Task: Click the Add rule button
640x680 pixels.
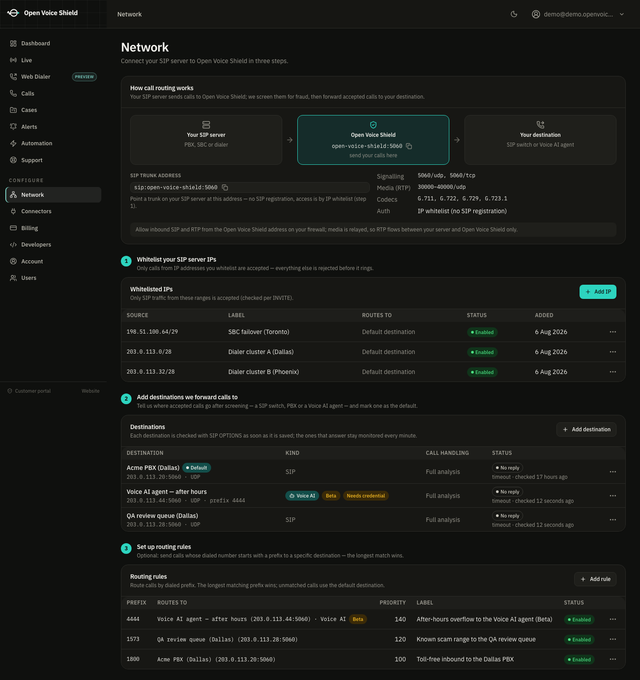Action: pos(595,579)
